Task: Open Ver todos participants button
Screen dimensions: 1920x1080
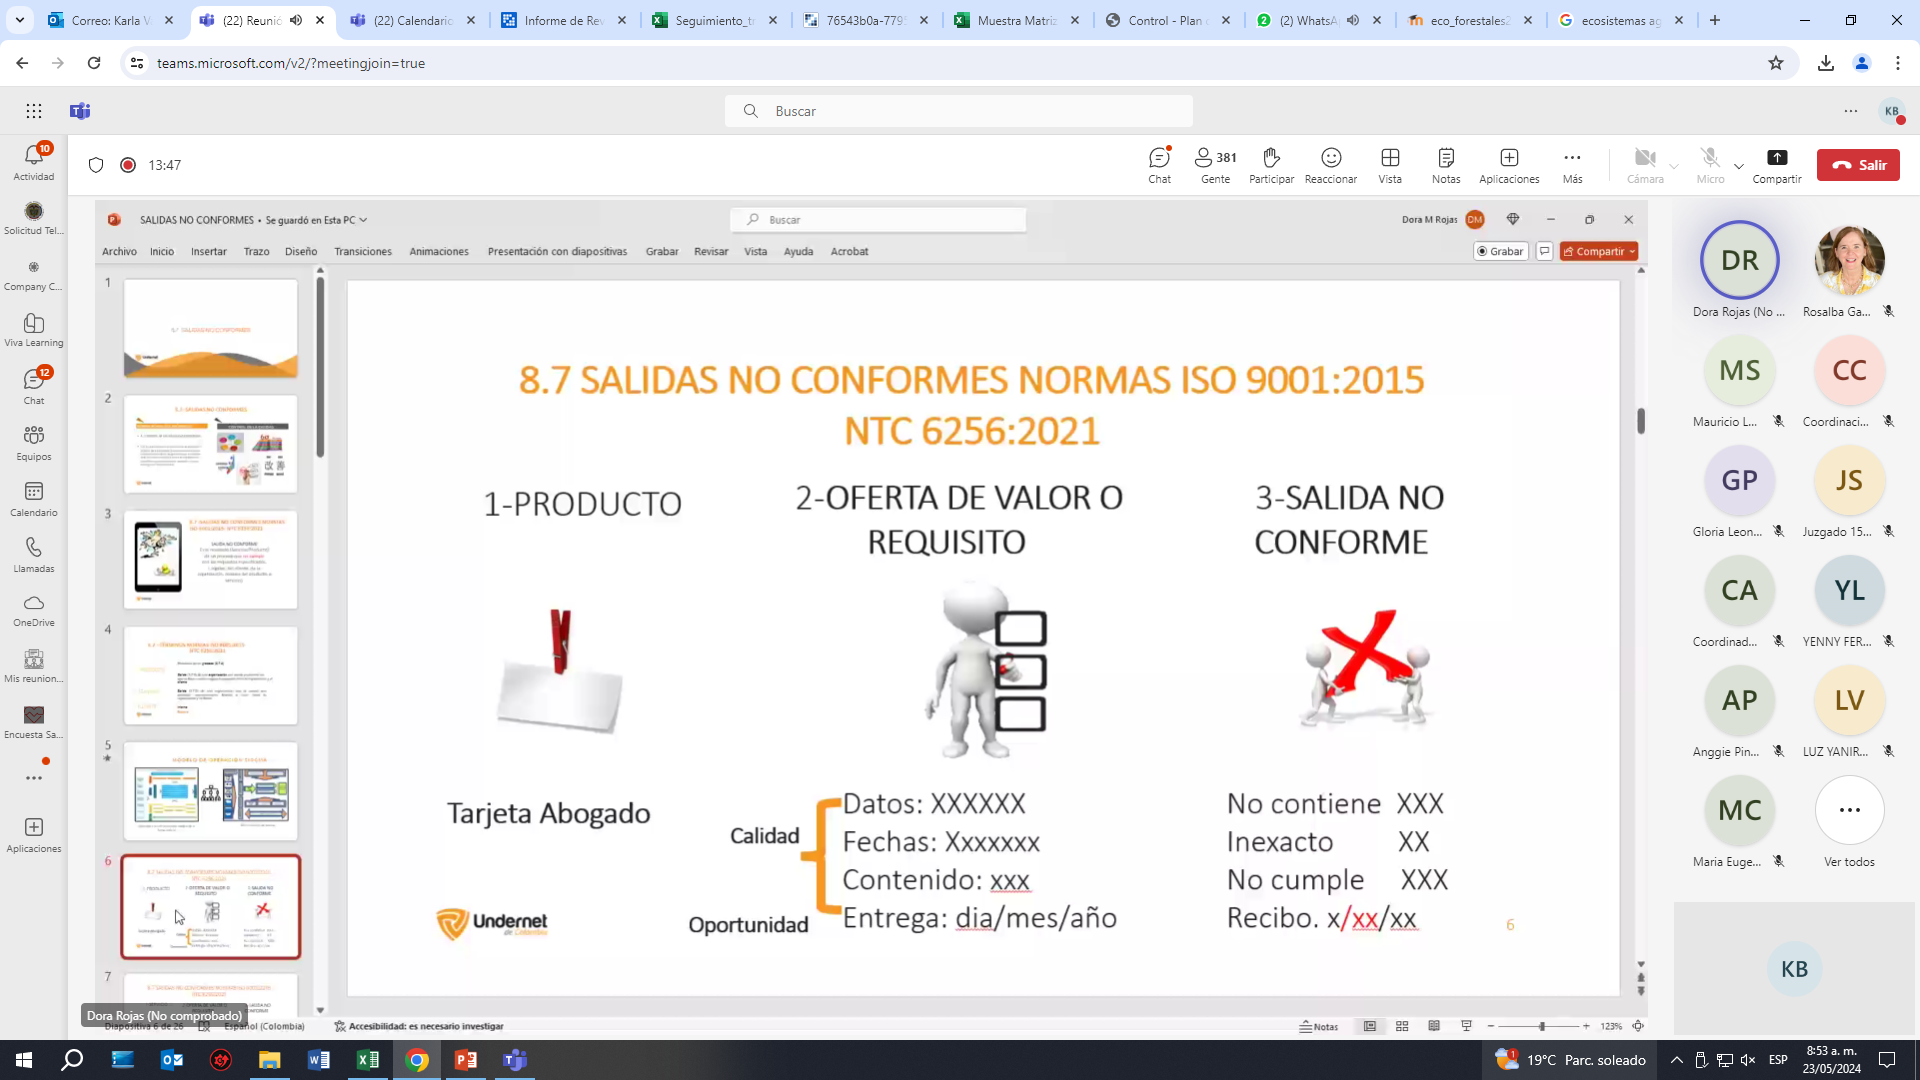Action: pos(1849,822)
